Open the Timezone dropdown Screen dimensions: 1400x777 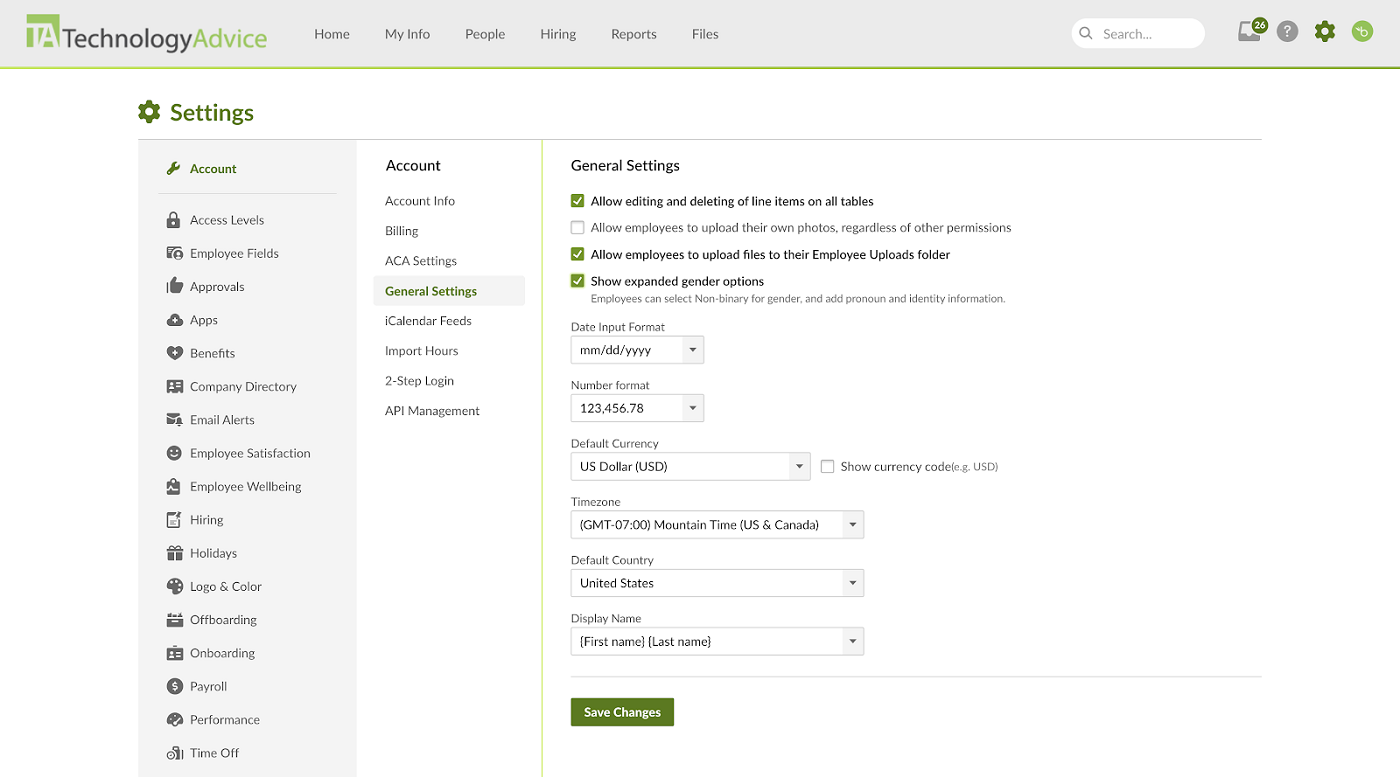(x=717, y=524)
